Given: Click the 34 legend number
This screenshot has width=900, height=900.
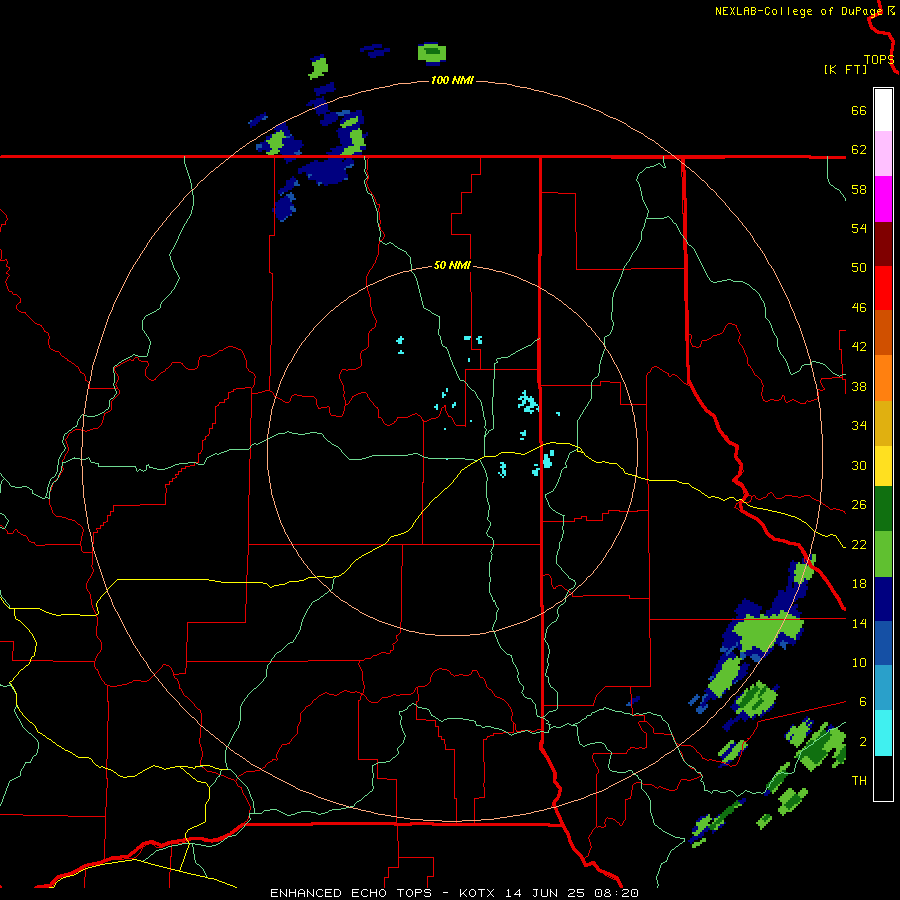Looking at the screenshot, I should (859, 426).
